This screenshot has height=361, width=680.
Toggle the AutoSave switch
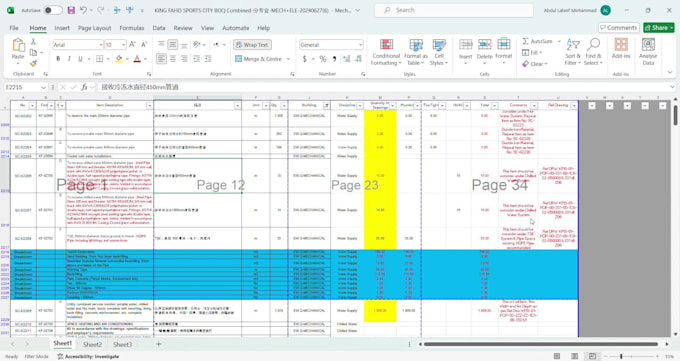coord(53,10)
